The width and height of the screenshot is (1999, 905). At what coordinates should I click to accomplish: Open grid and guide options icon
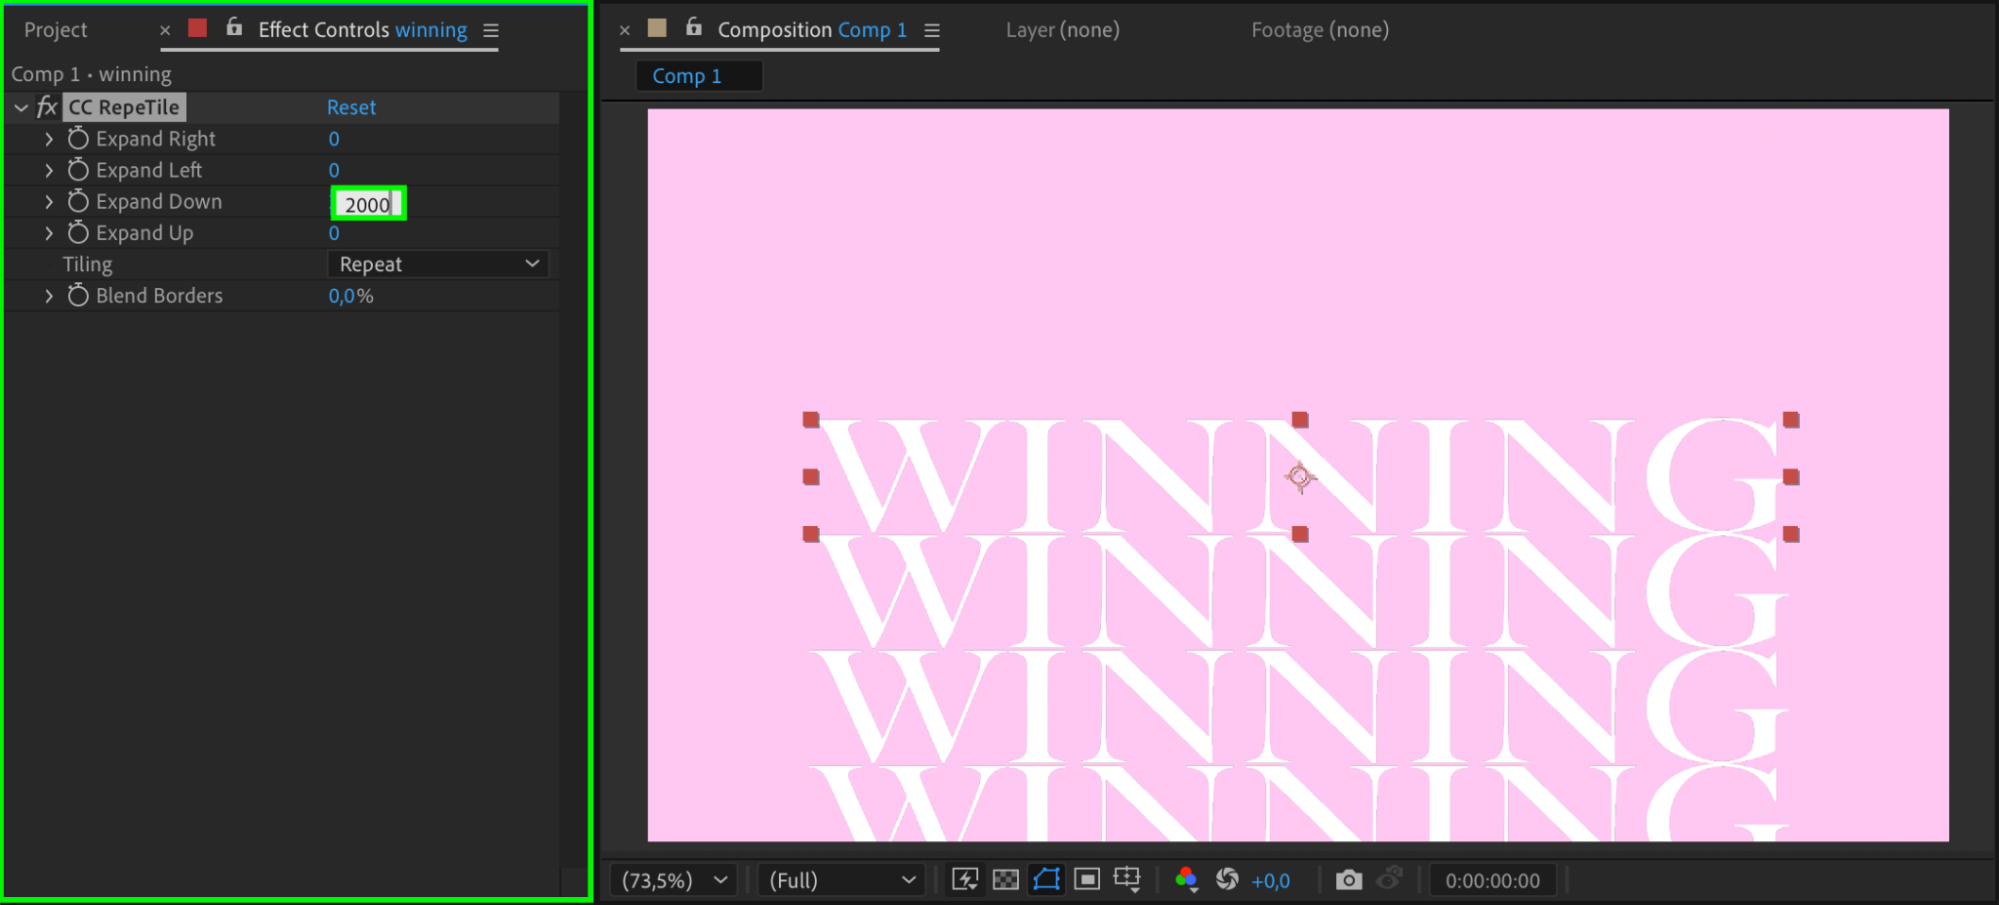tap(1128, 880)
